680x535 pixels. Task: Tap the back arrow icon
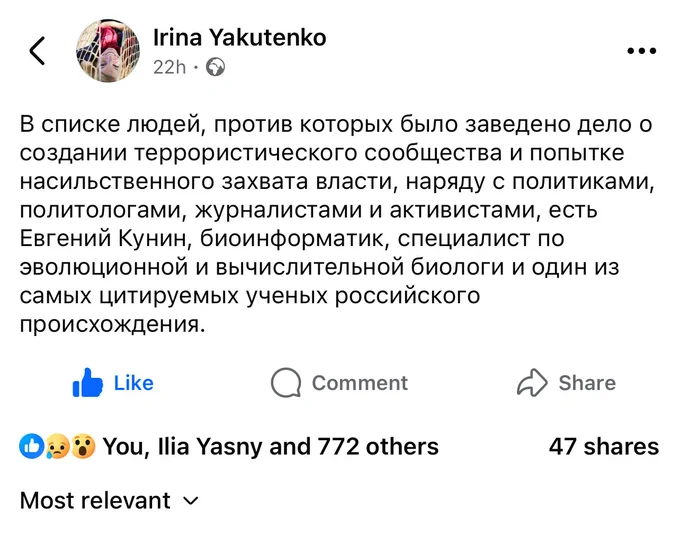37,51
